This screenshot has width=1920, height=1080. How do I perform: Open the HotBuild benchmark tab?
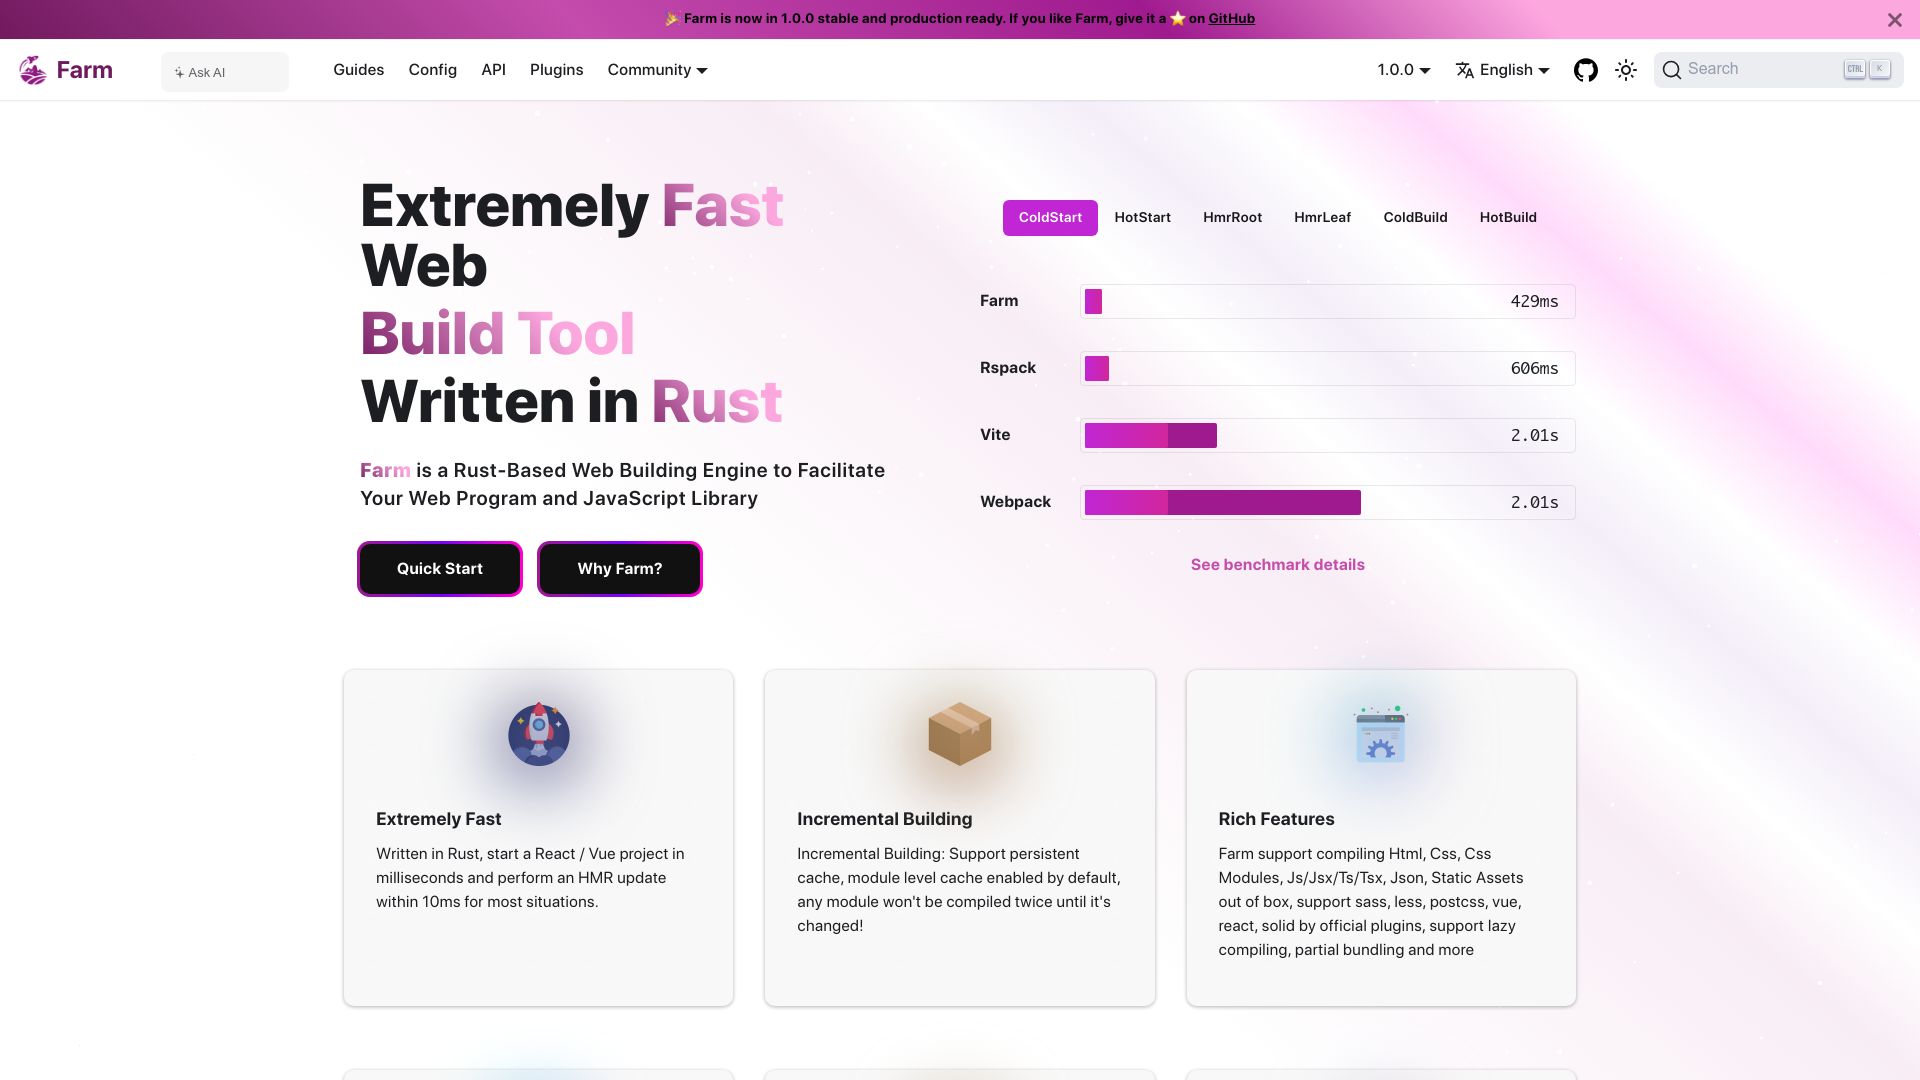click(1508, 218)
